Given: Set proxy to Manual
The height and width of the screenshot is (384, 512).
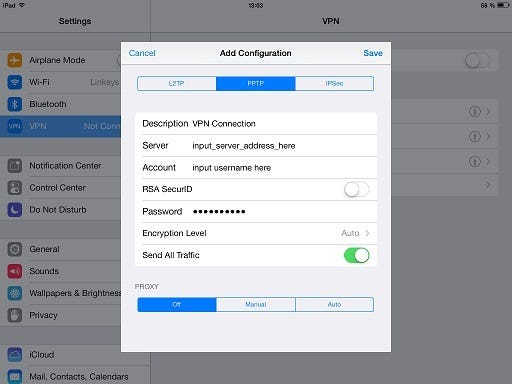Looking at the screenshot, I should pos(256,305).
